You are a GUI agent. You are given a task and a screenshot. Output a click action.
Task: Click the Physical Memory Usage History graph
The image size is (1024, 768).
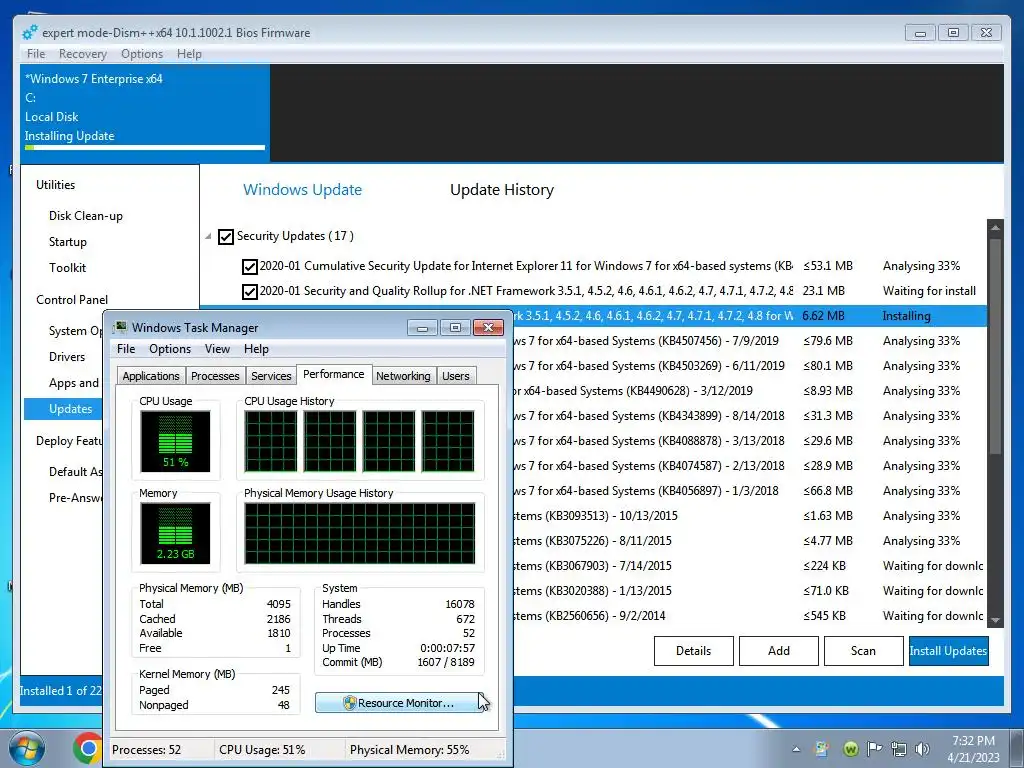pyautogui.click(x=360, y=533)
